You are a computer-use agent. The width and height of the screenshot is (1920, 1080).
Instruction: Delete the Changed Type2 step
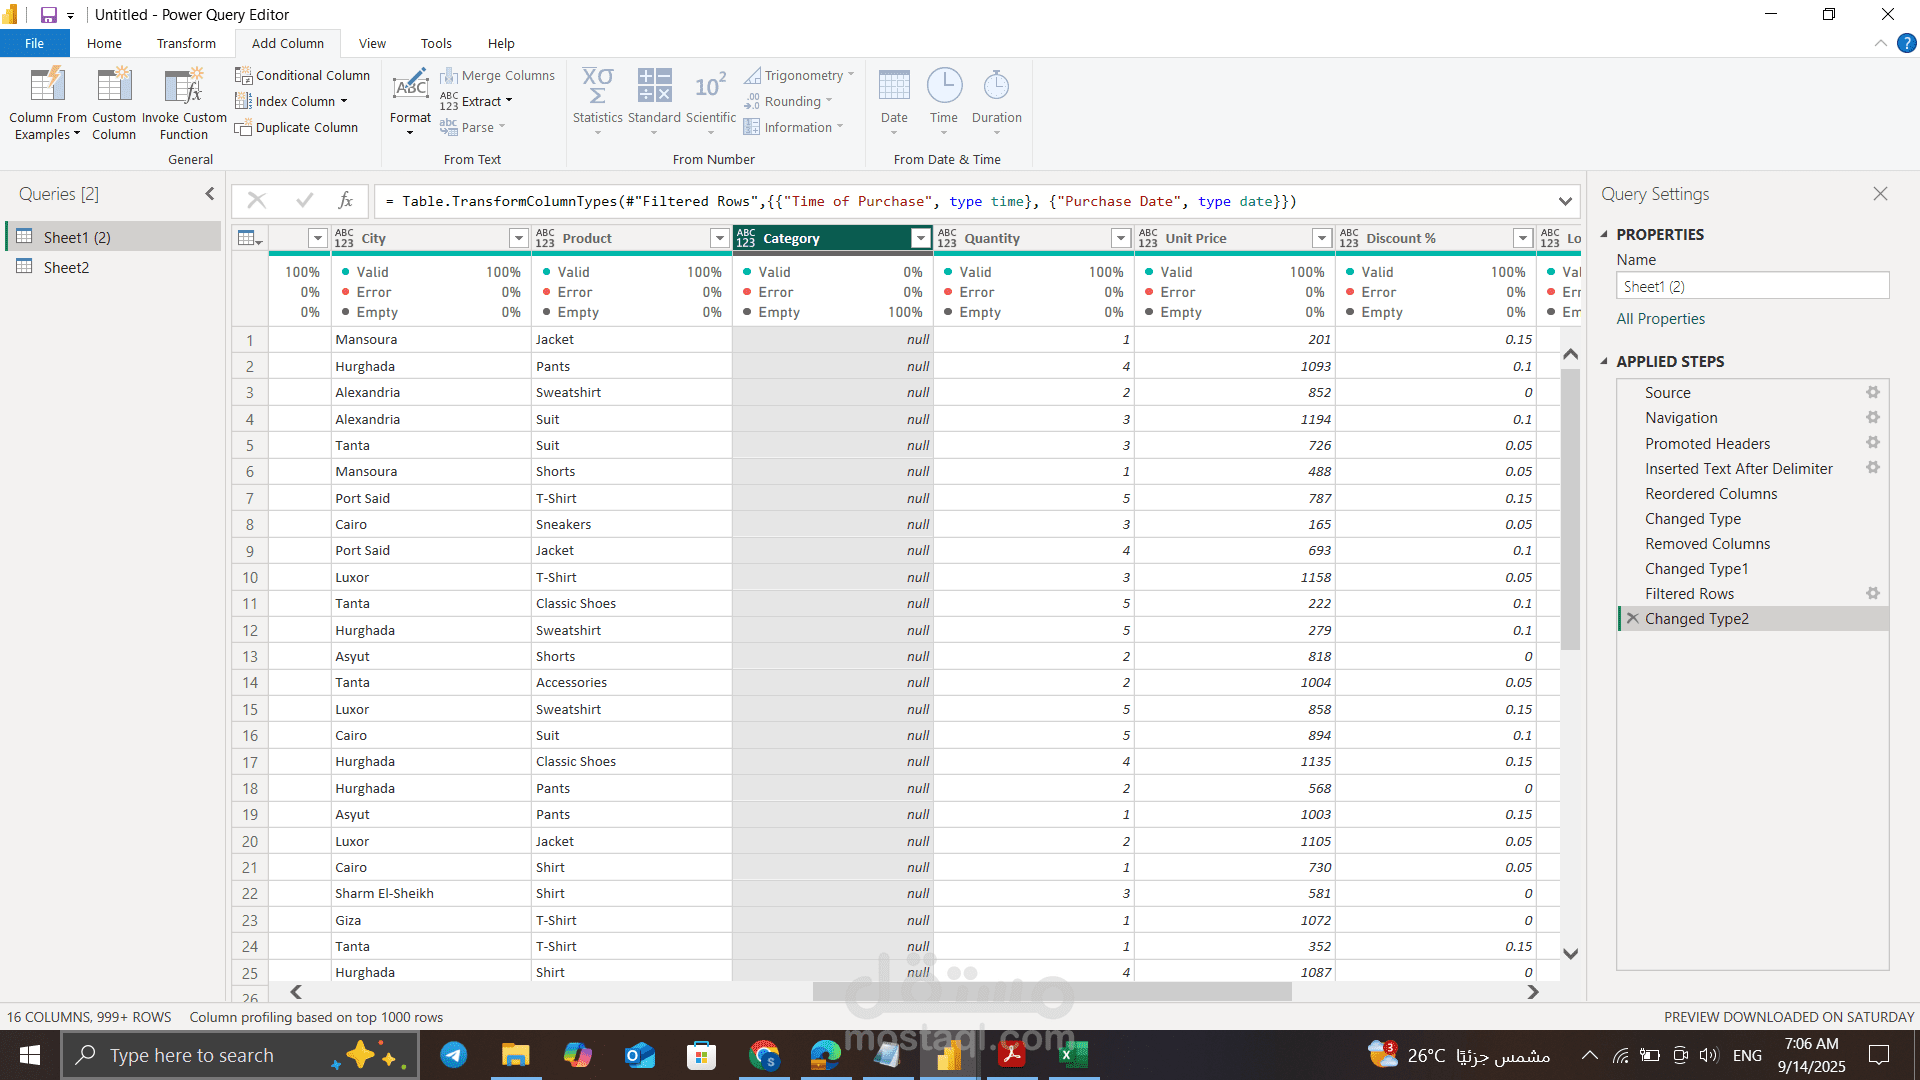point(1632,619)
